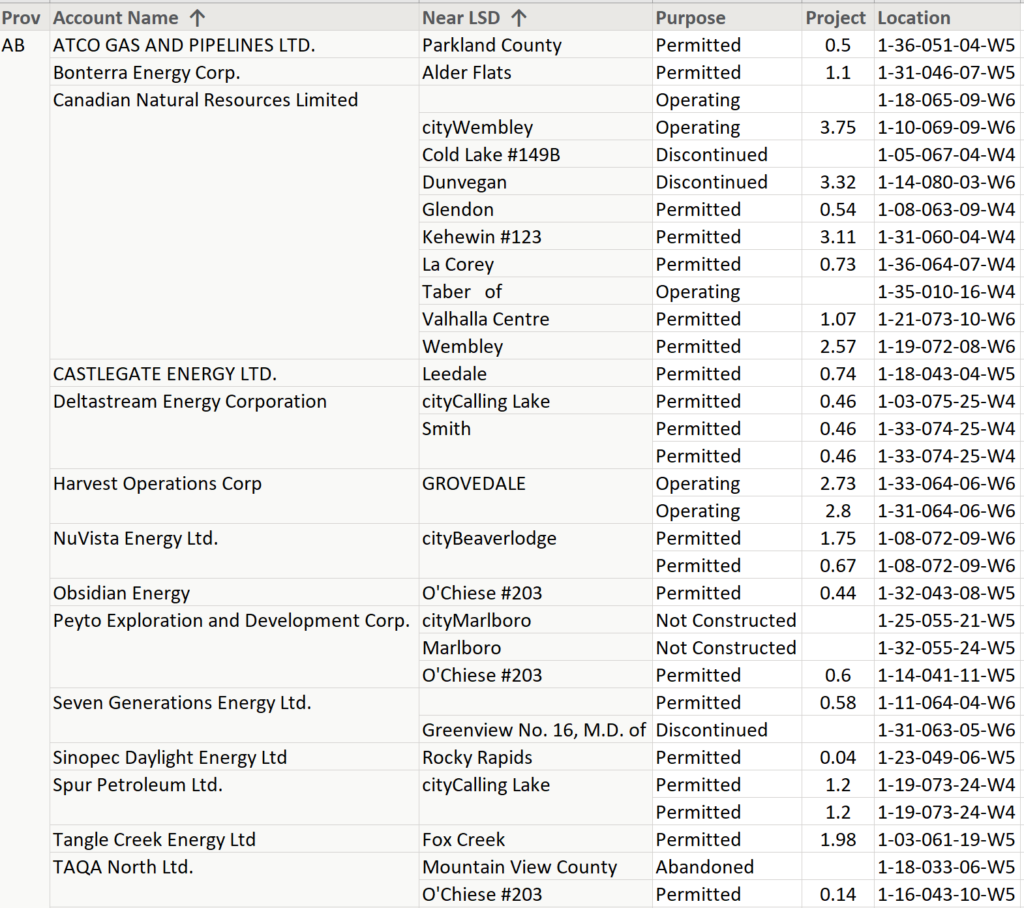
Task: Select project value 3.75
Action: coord(838,127)
